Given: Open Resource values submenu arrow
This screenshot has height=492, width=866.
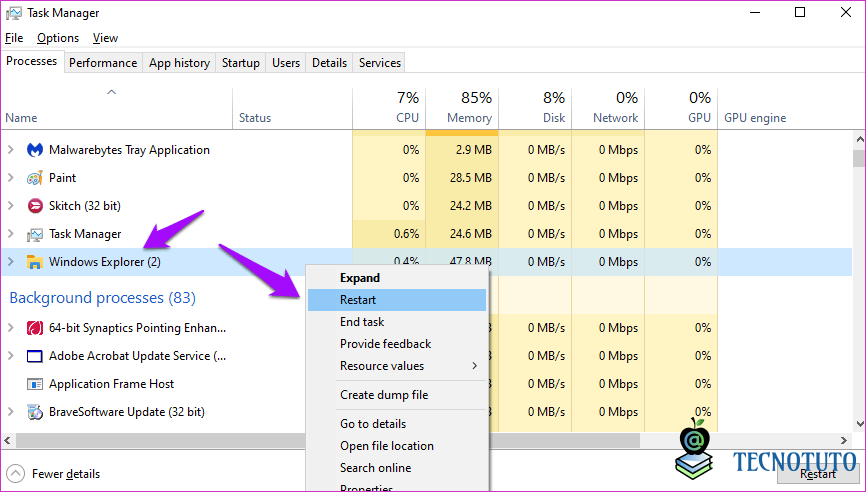Looking at the screenshot, I should click(474, 366).
